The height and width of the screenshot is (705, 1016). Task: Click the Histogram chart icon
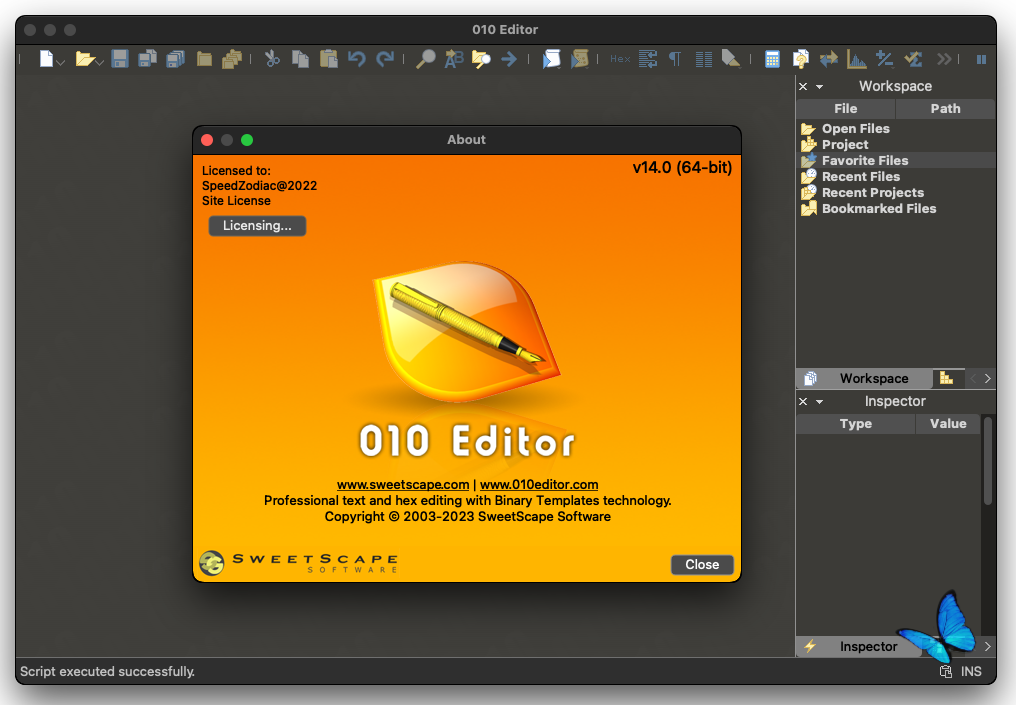pyautogui.click(x=857, y=59)
